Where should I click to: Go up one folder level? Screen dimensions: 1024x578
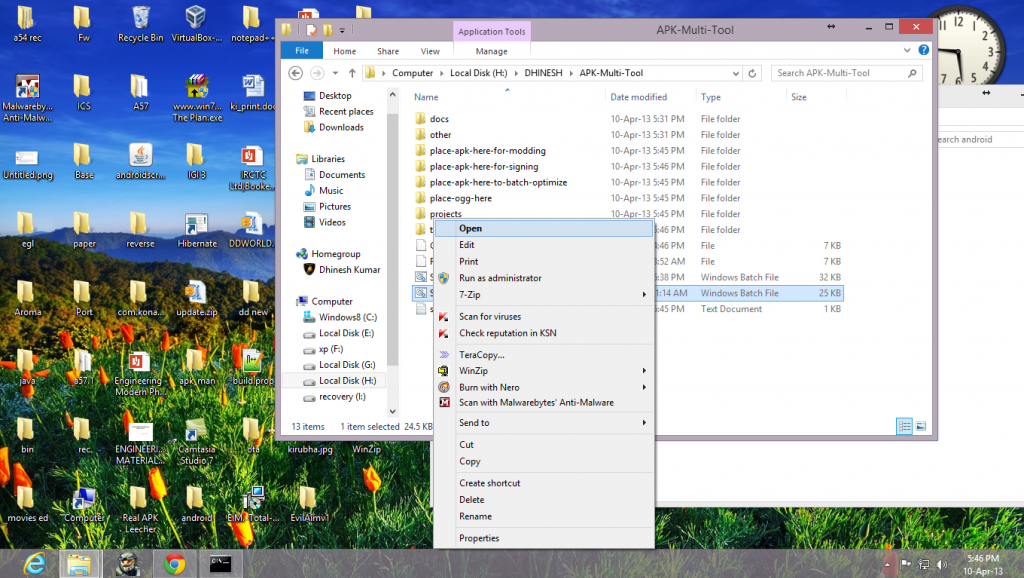click(352, 73)
